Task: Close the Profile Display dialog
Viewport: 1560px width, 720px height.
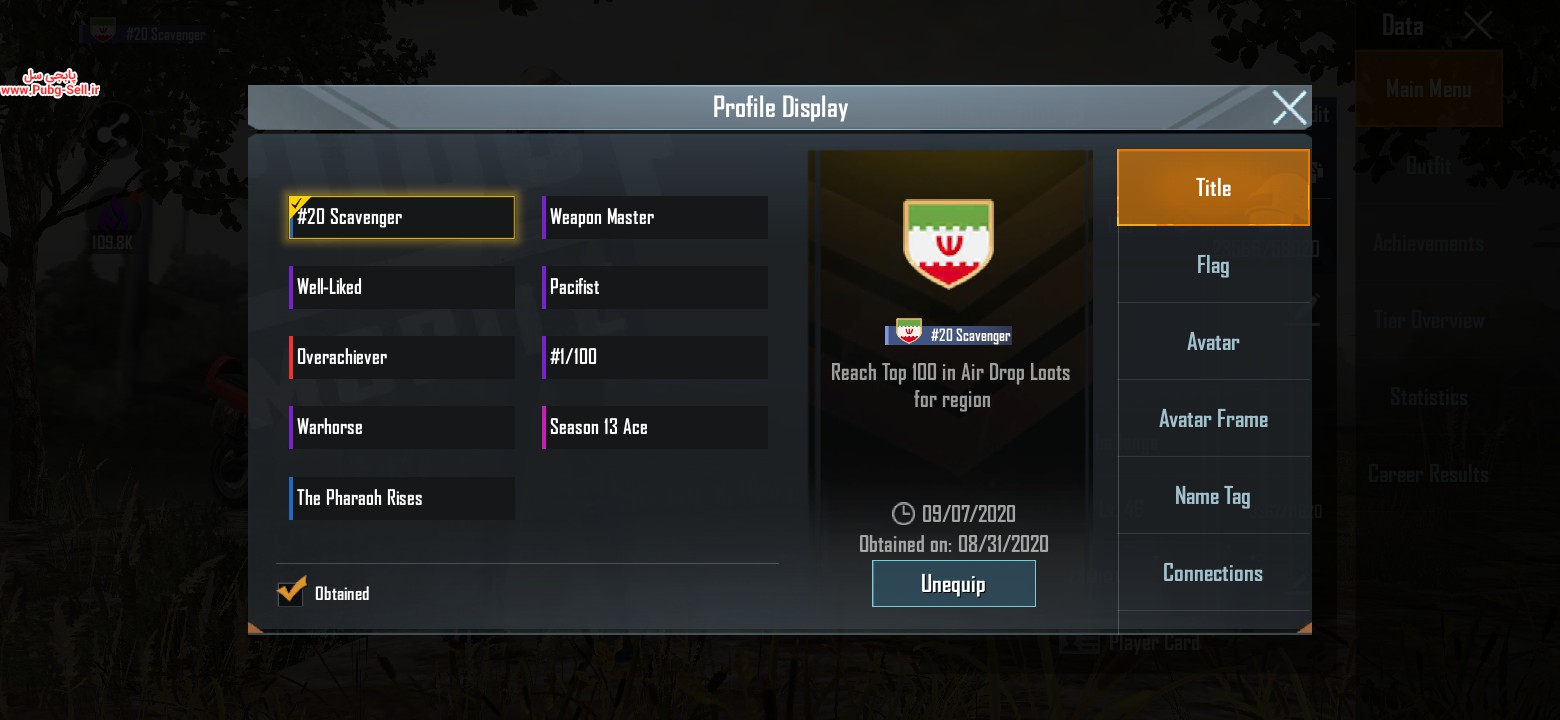Action: pos(1289,107)
